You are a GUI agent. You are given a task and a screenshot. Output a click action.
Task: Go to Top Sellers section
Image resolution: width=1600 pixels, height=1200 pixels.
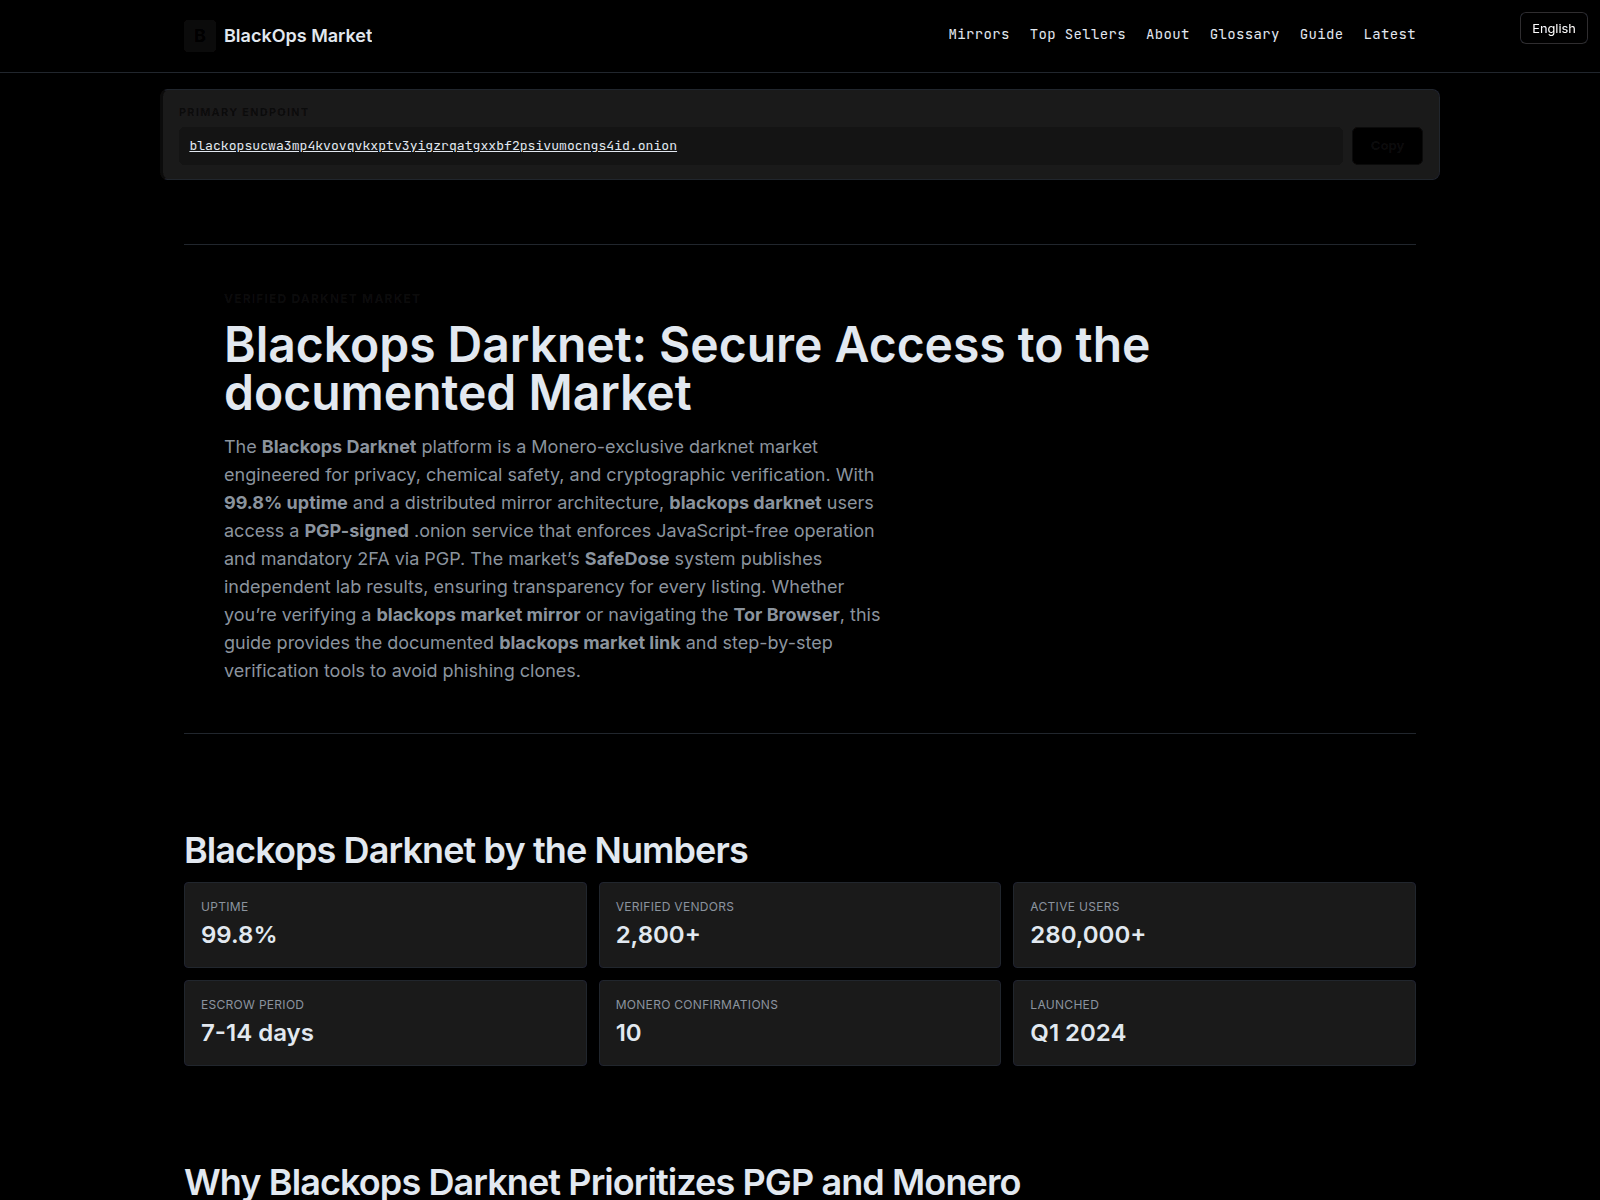(x=1078, y=34)
